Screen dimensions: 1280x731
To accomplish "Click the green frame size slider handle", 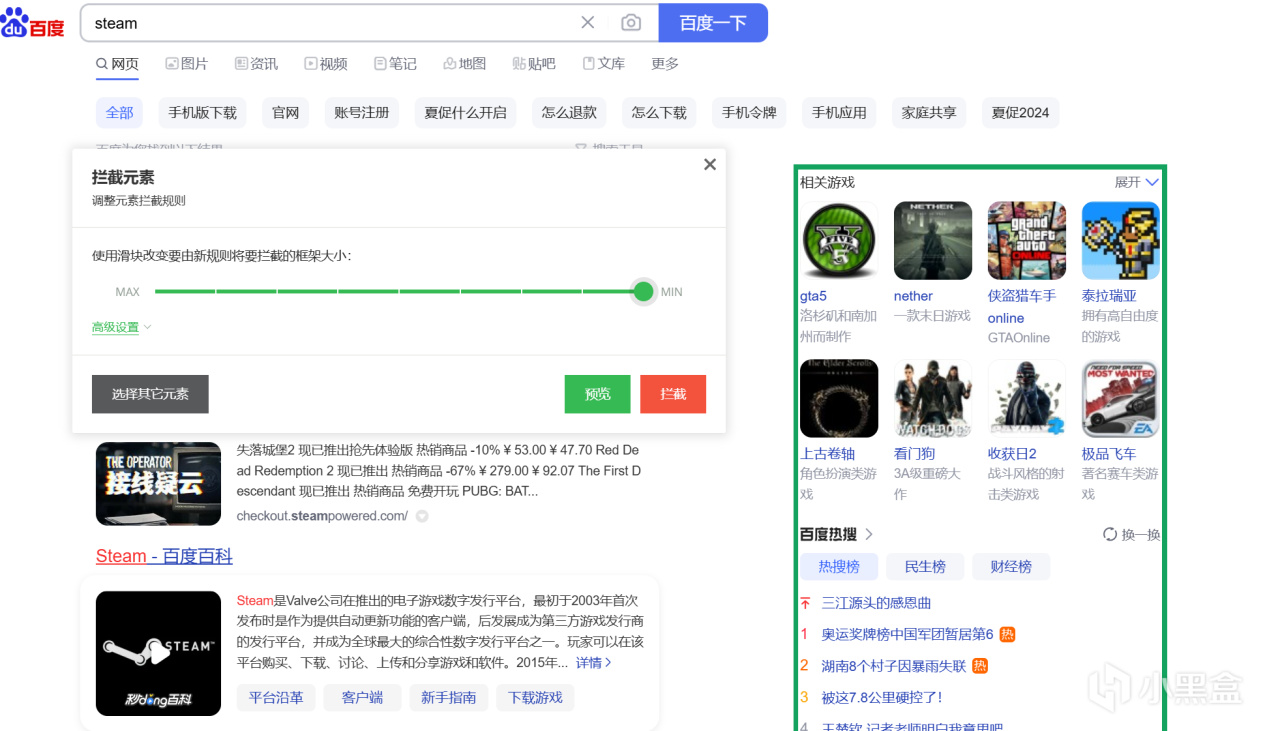I will click(644, 292).
